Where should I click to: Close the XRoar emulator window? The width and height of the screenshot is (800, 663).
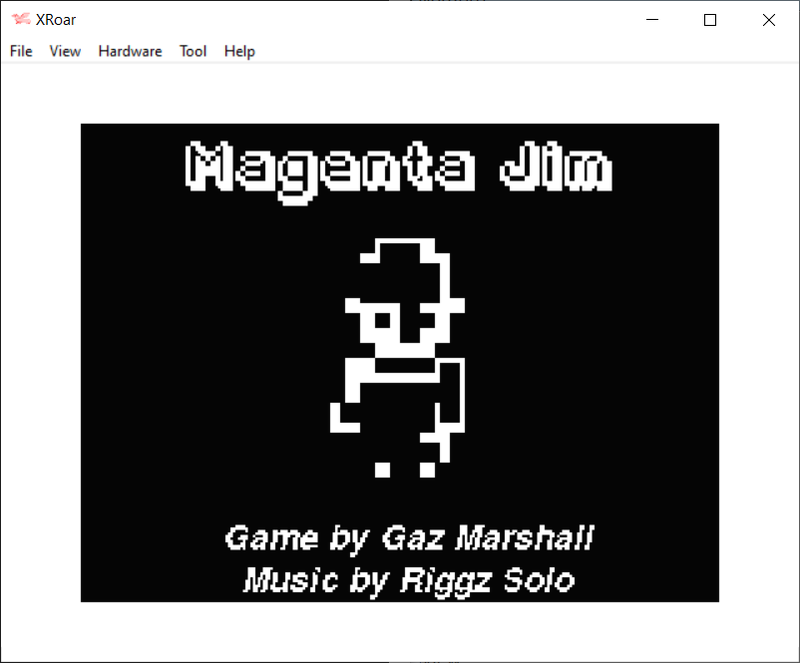point(768,20)
